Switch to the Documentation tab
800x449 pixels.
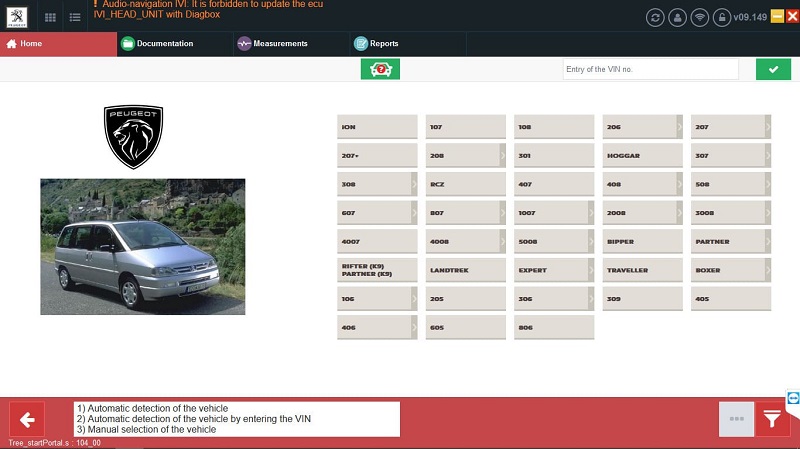coord(175,44)
